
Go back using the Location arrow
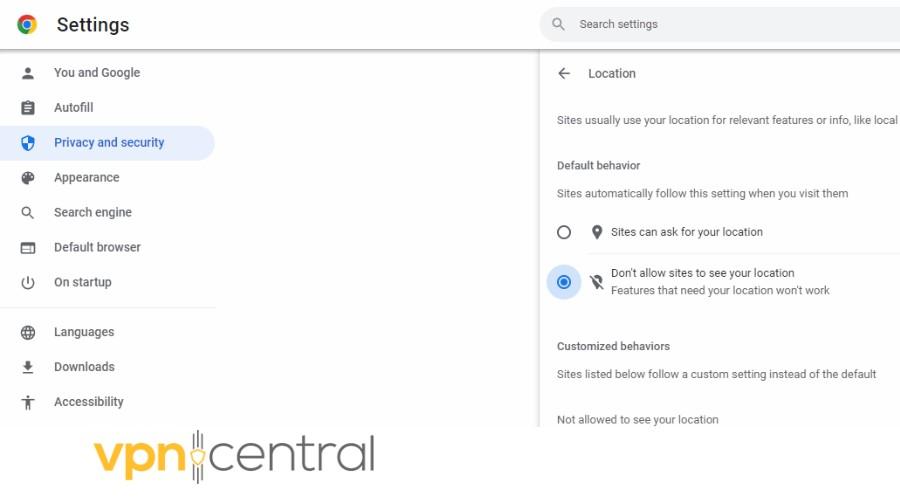(564, 73)
